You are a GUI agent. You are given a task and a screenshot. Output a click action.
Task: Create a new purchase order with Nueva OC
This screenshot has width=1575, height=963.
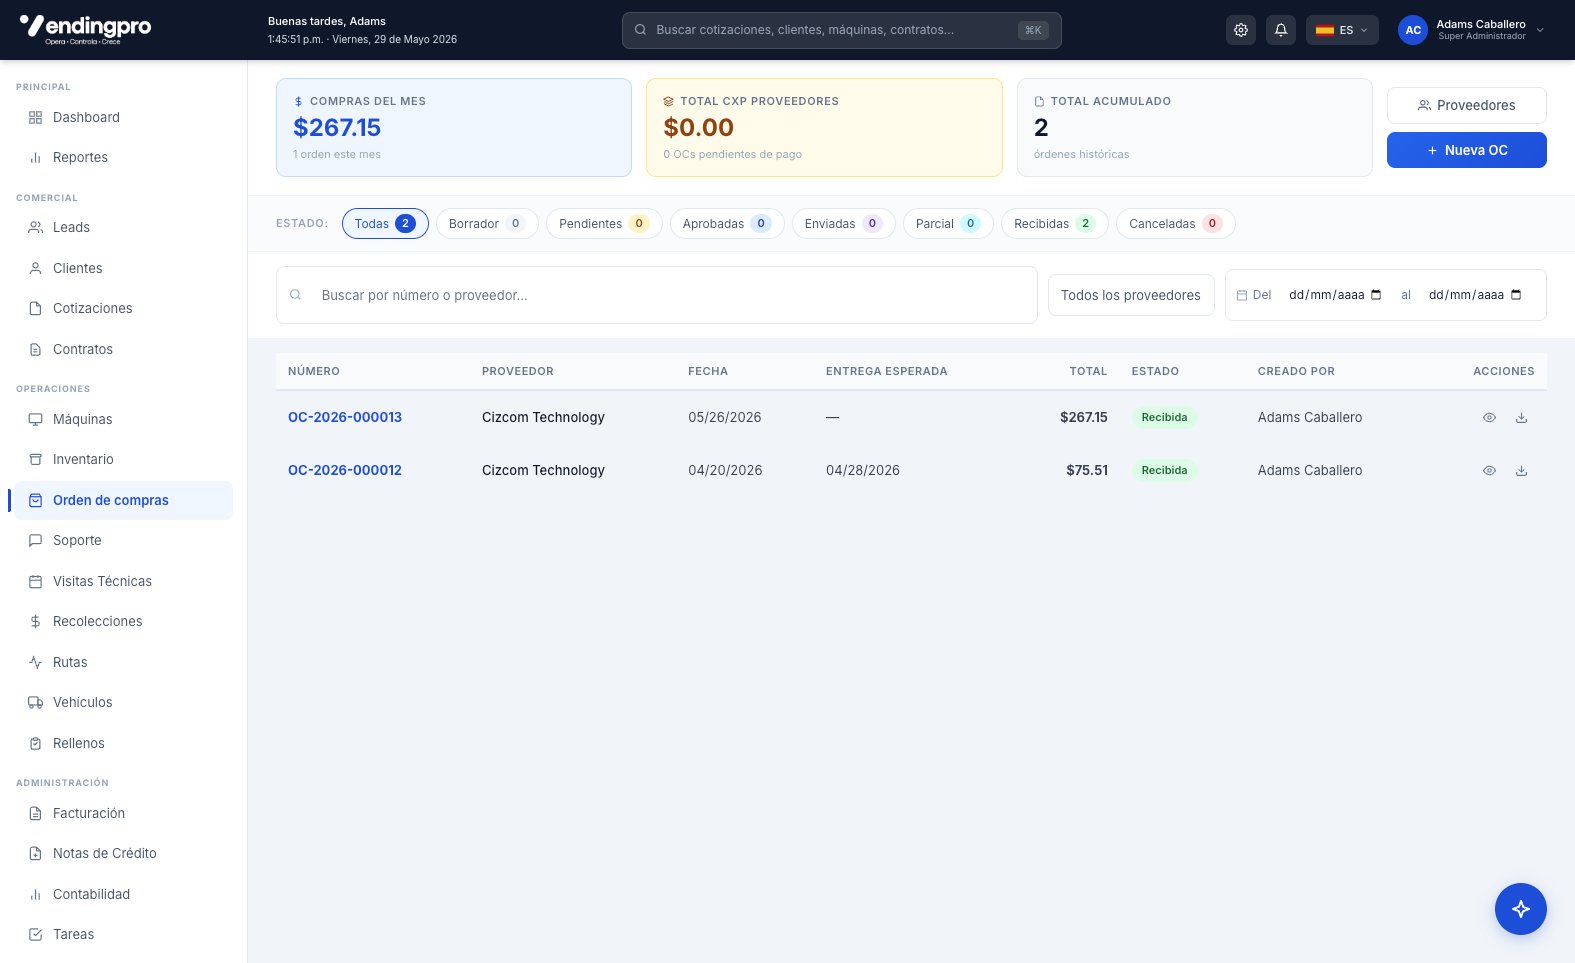(1467, 150)
